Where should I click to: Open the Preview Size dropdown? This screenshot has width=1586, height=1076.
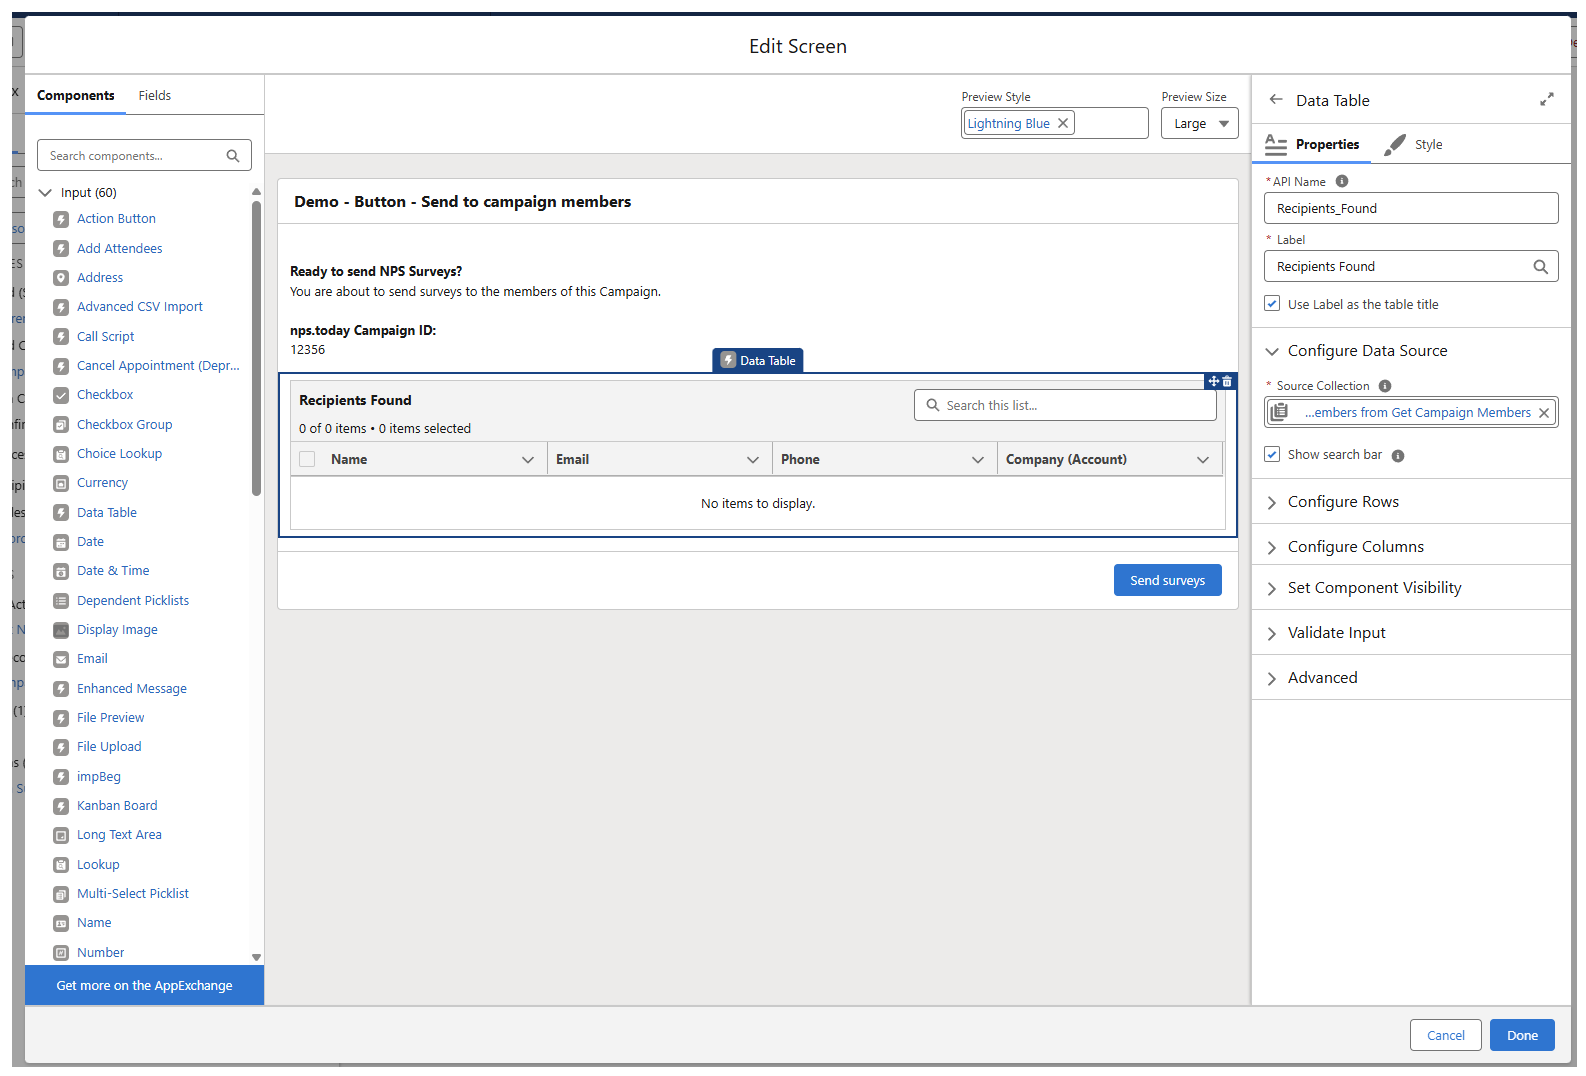1199,123
